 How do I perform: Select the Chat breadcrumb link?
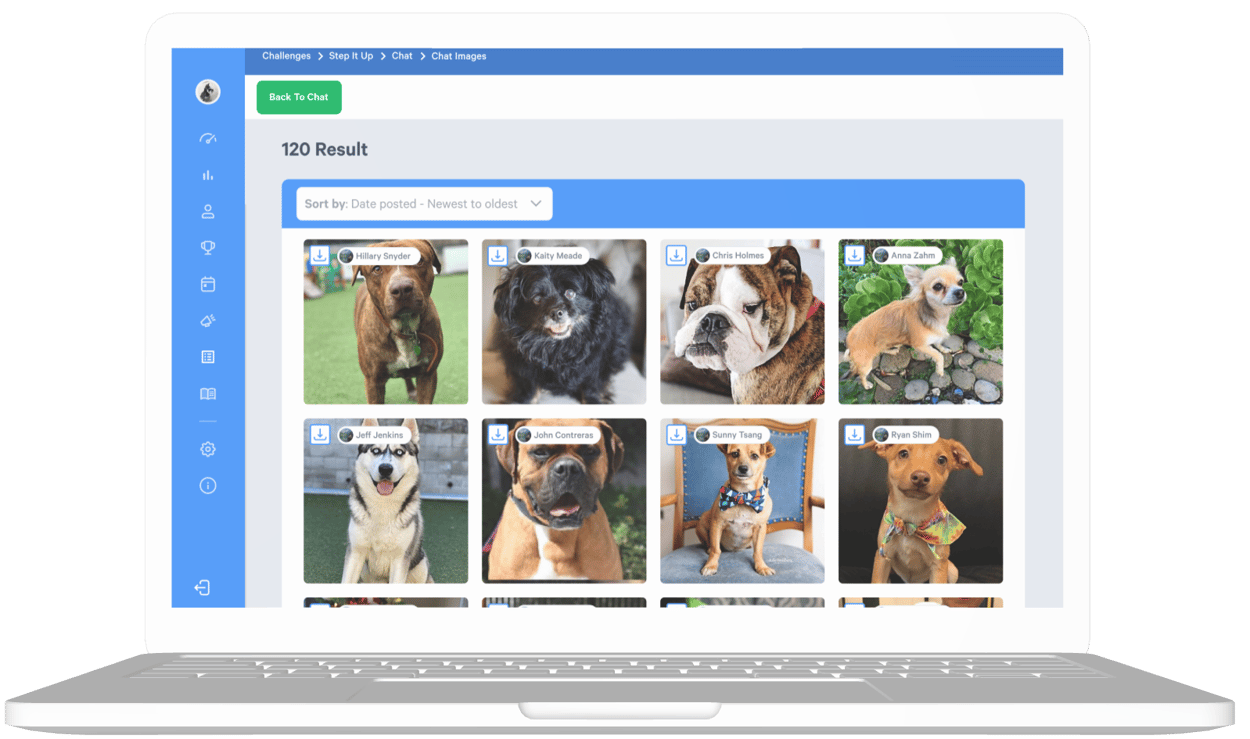(402, 56)
